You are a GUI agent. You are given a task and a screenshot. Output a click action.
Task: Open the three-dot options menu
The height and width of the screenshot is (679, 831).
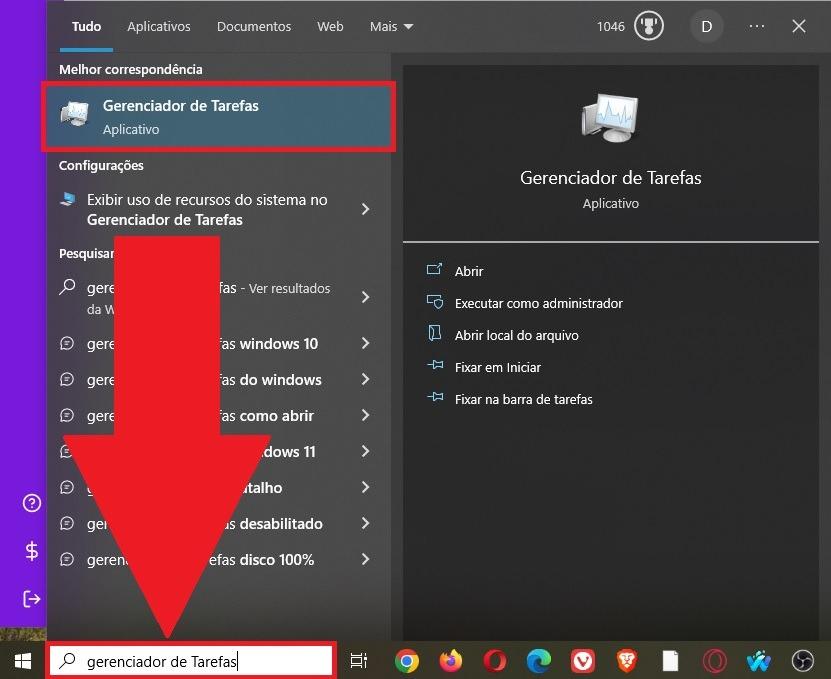pos(757,27)
